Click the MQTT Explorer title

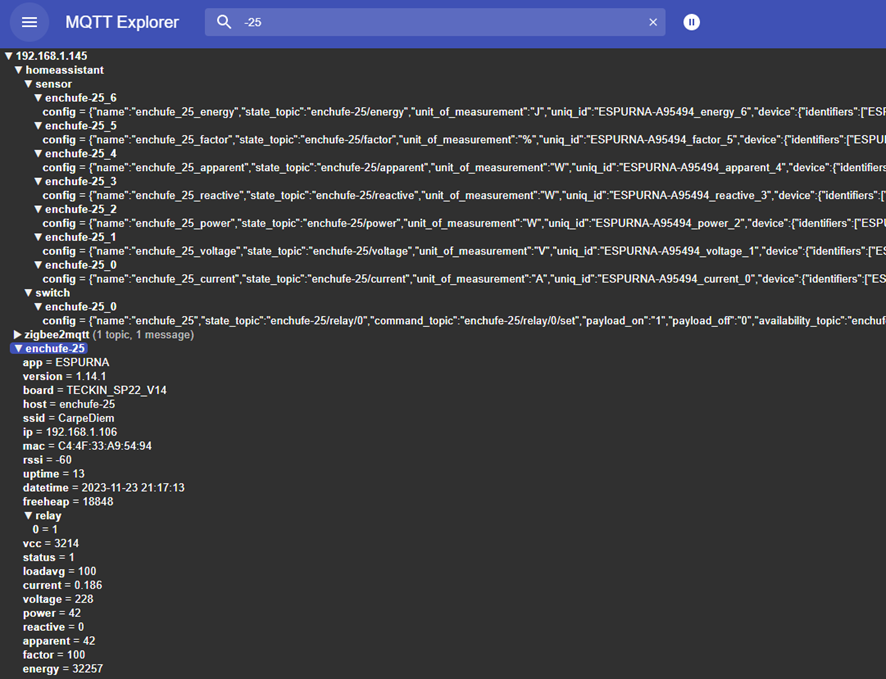click(x=122, y=22)
